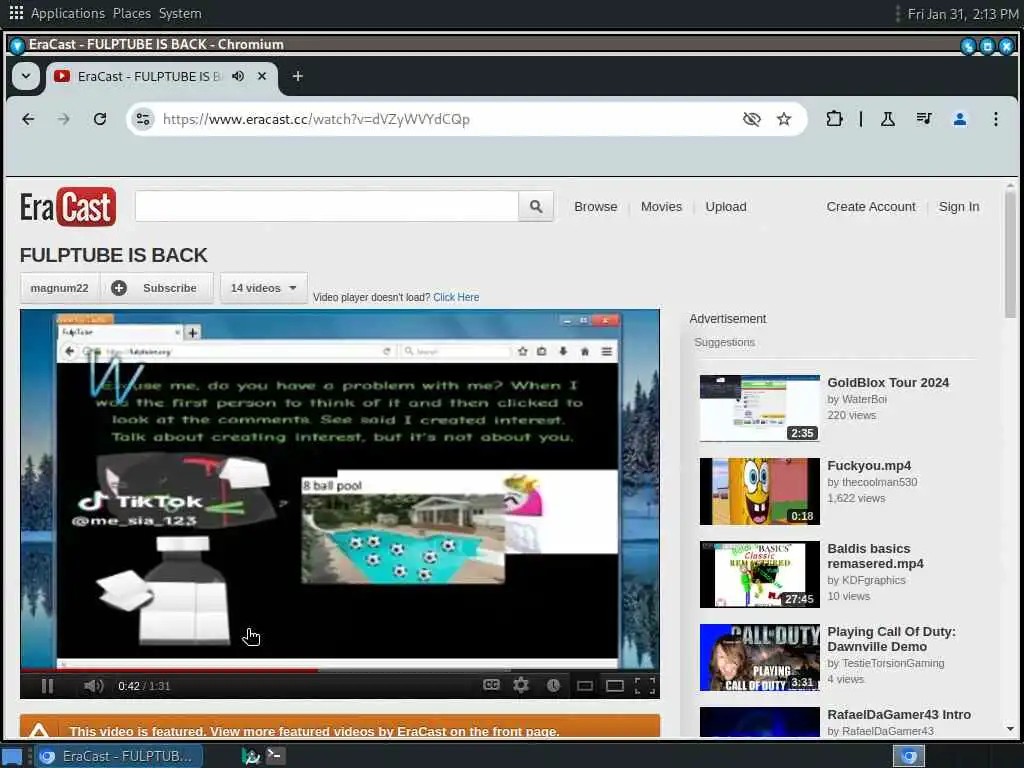1024x768 pixels.
Task: Open the GoldBlox Tour 2024 title link
Action: pos(888,383)
